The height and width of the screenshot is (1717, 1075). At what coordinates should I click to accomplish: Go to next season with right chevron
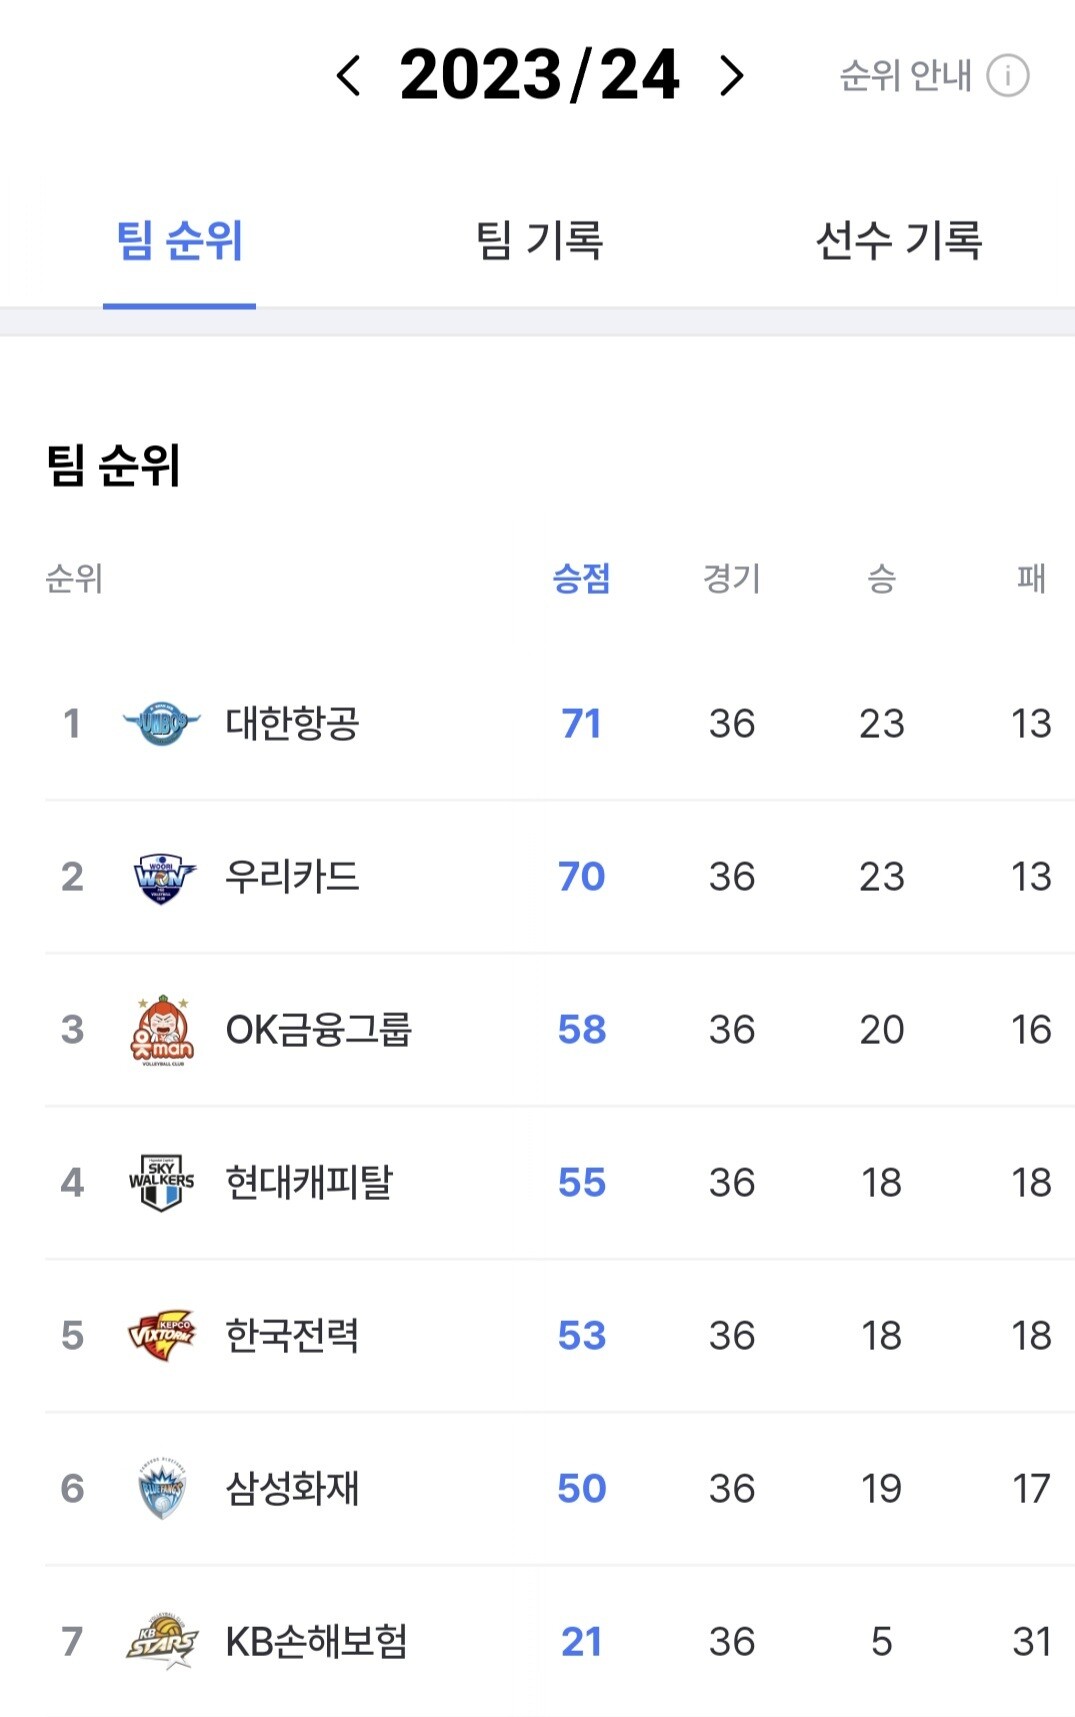732,76
